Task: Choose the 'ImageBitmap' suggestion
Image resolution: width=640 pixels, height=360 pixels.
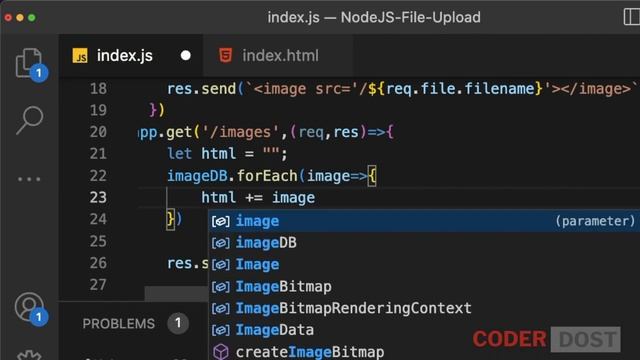Action: (424, 287)
